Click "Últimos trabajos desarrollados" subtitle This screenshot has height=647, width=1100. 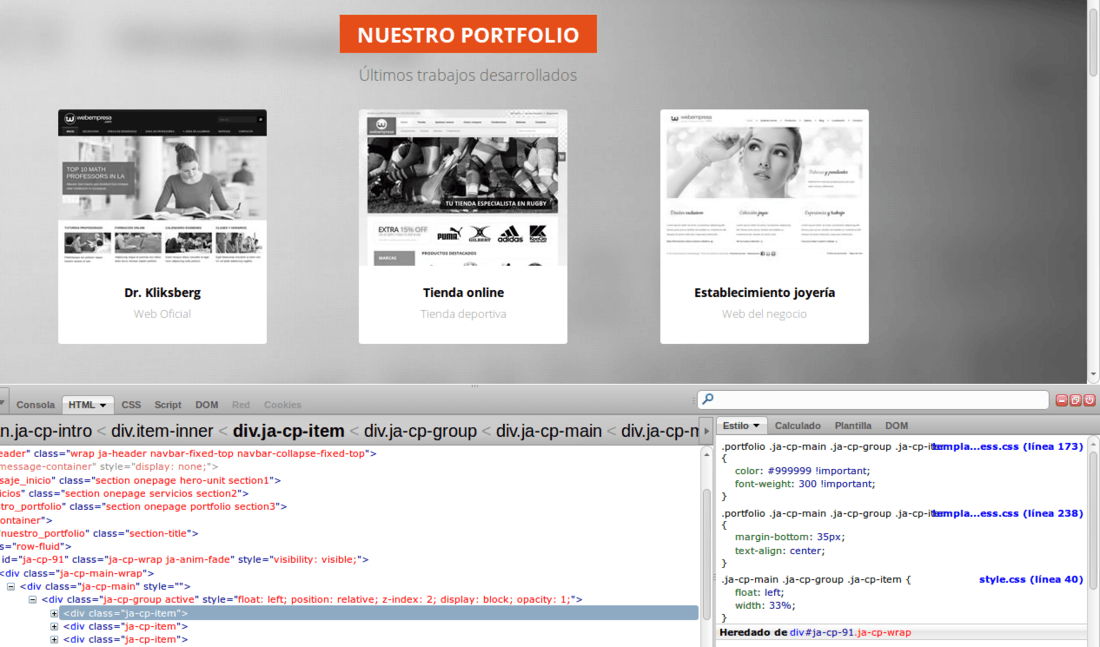[x=468, y=75]
